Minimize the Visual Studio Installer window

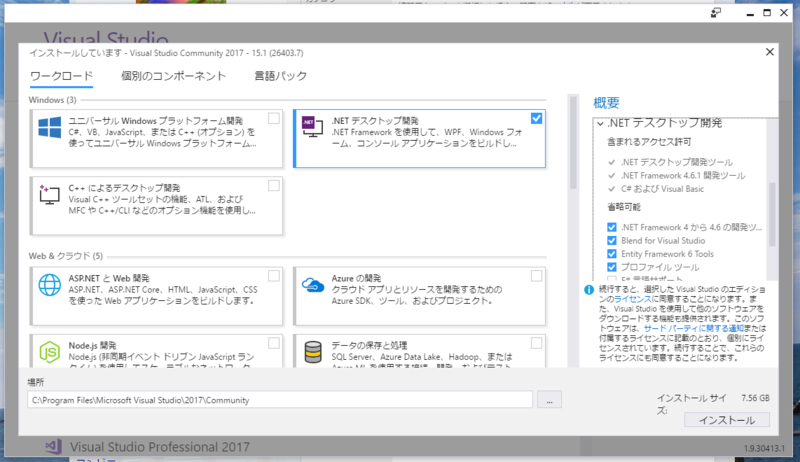749,14
